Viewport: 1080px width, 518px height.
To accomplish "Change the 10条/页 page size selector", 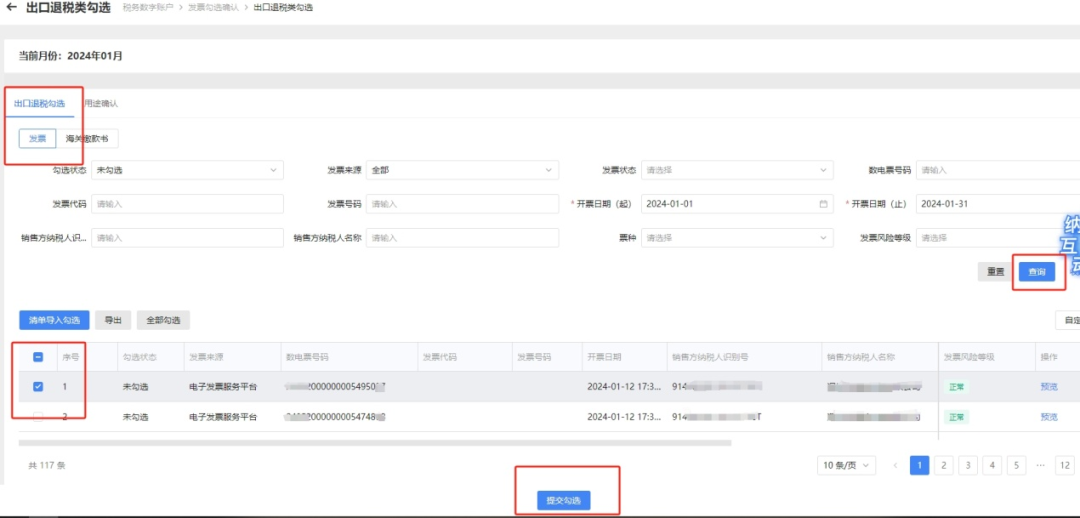I will tap(847, 465).
